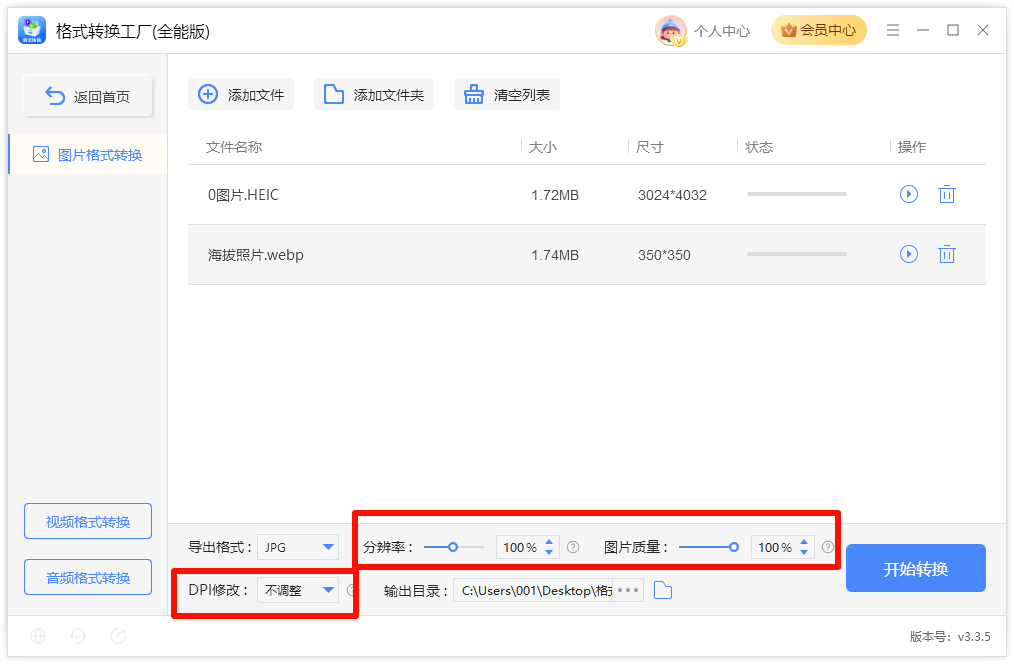Start converting 0图片.HEIC with its play icon
This screenshot has width=1014, height=664.
(909, 194)
